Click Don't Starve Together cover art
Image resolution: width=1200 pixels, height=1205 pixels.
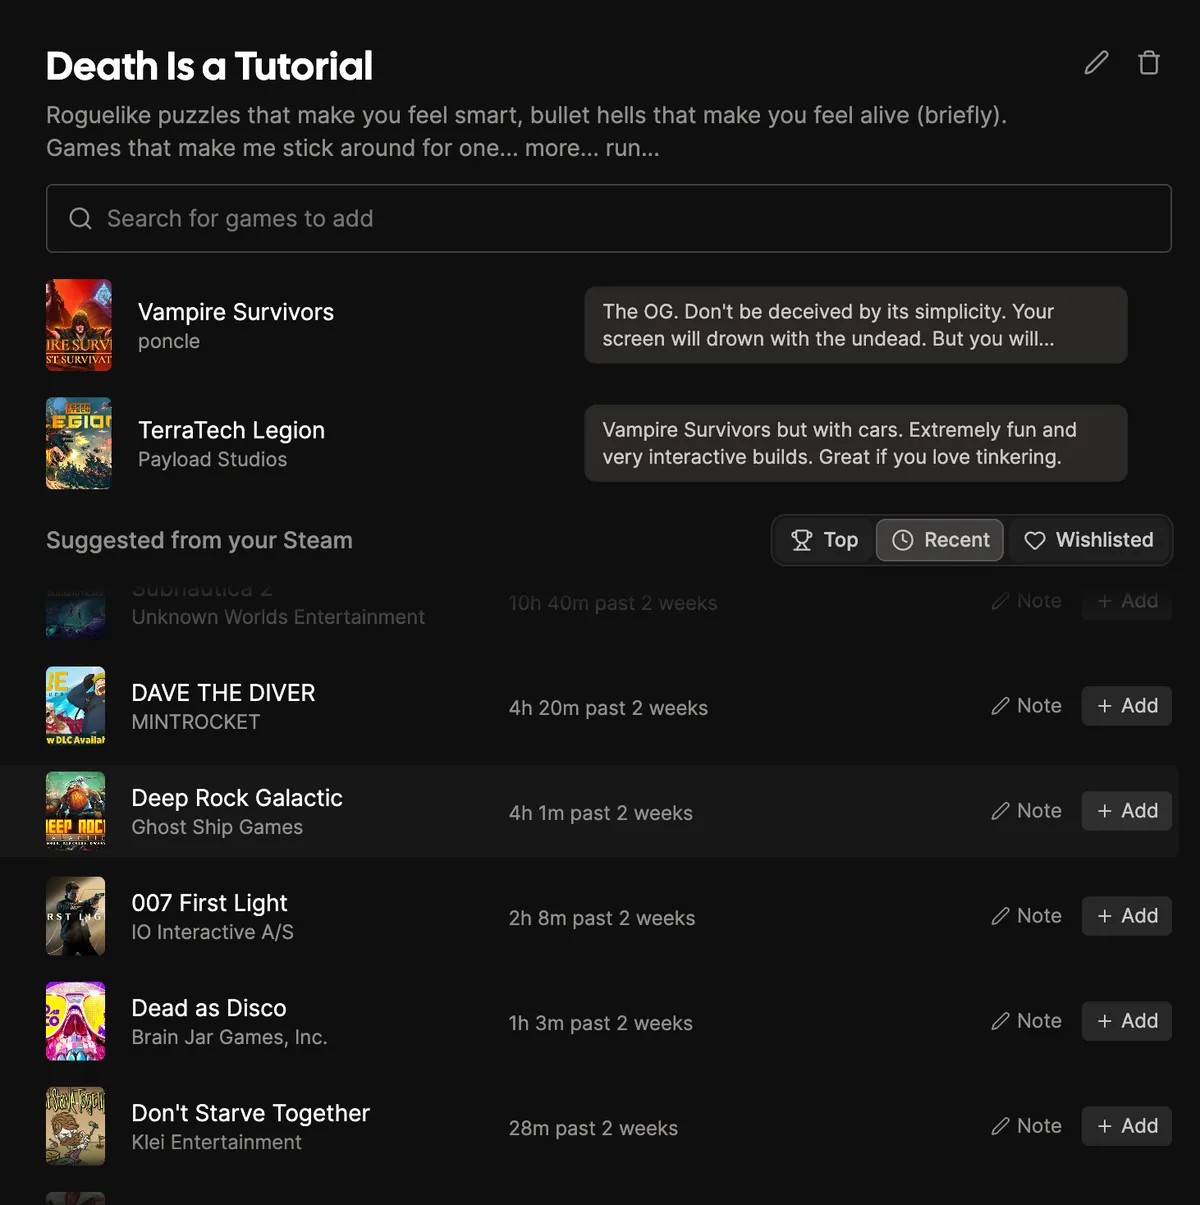pos(76,1126)
